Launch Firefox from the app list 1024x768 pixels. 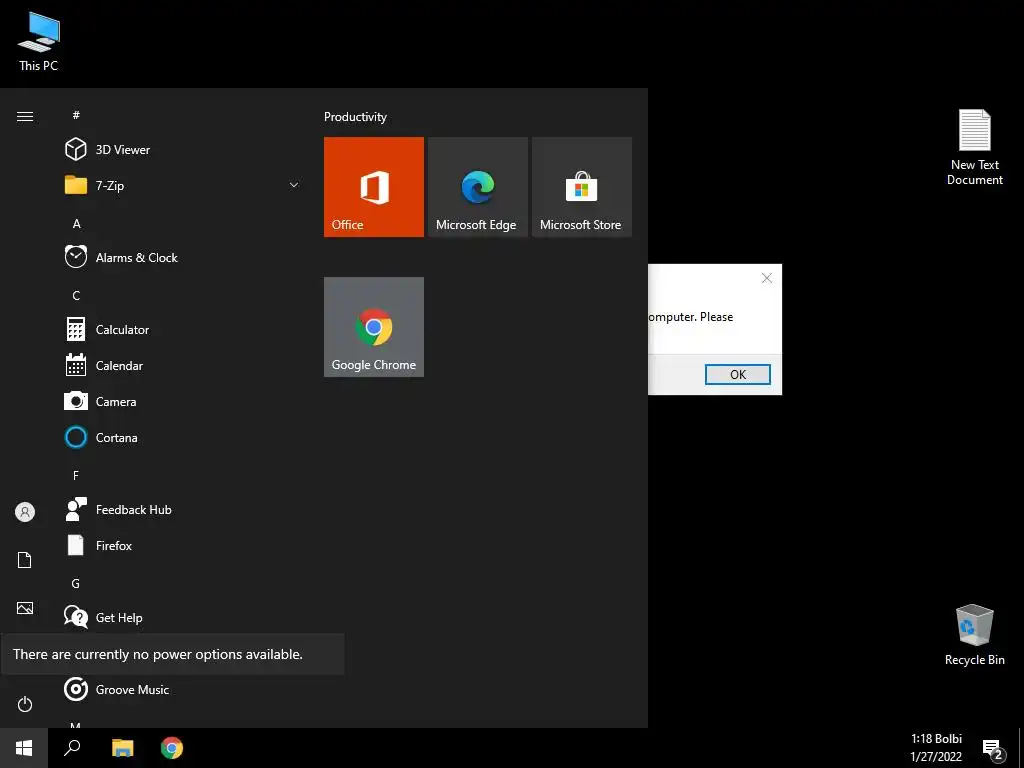click(183, 545)
